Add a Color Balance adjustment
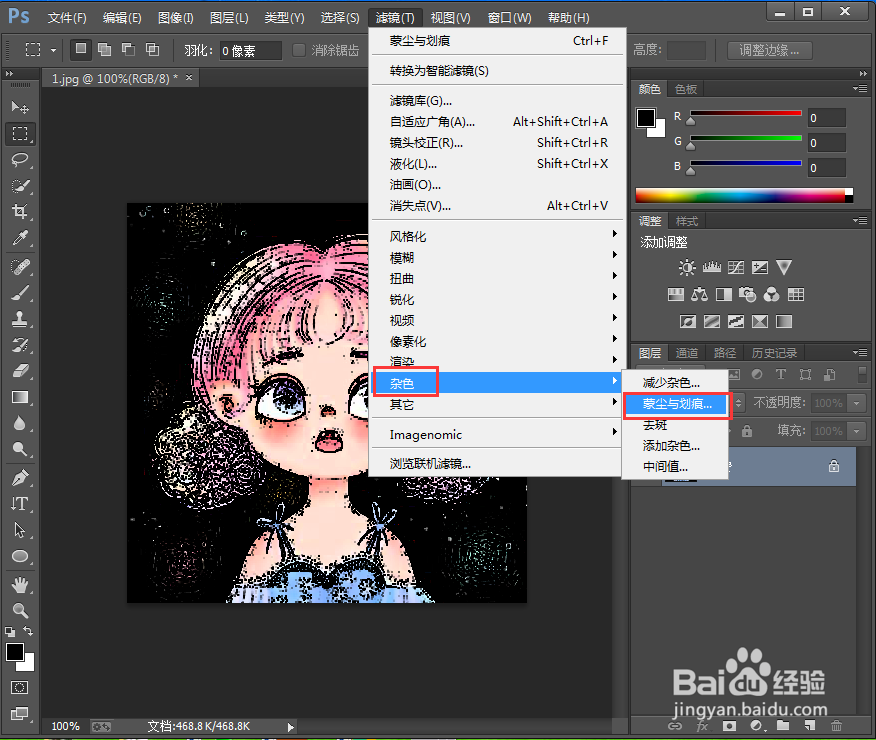876x740 pixels. pyautogui.click(x=699, y=294)
